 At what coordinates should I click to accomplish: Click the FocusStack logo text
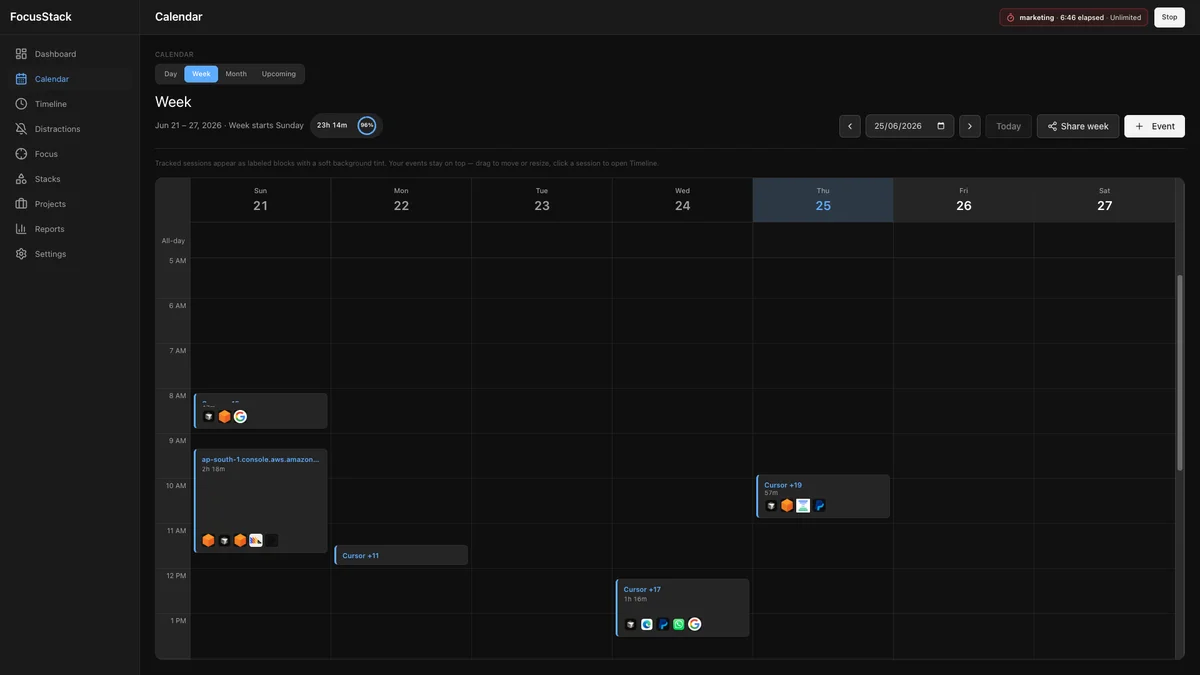(x=41, y=17)
